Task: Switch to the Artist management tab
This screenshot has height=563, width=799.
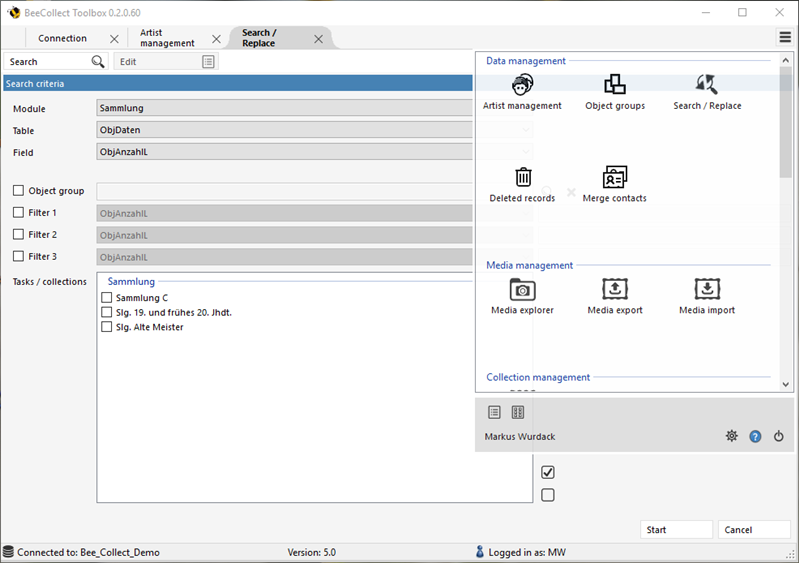Action: coord(167,38)
